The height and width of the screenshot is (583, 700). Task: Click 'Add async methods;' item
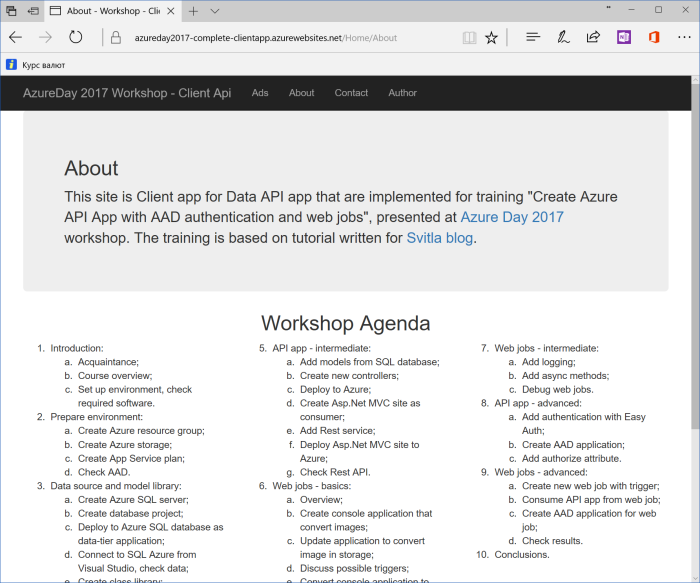(565, 376)
